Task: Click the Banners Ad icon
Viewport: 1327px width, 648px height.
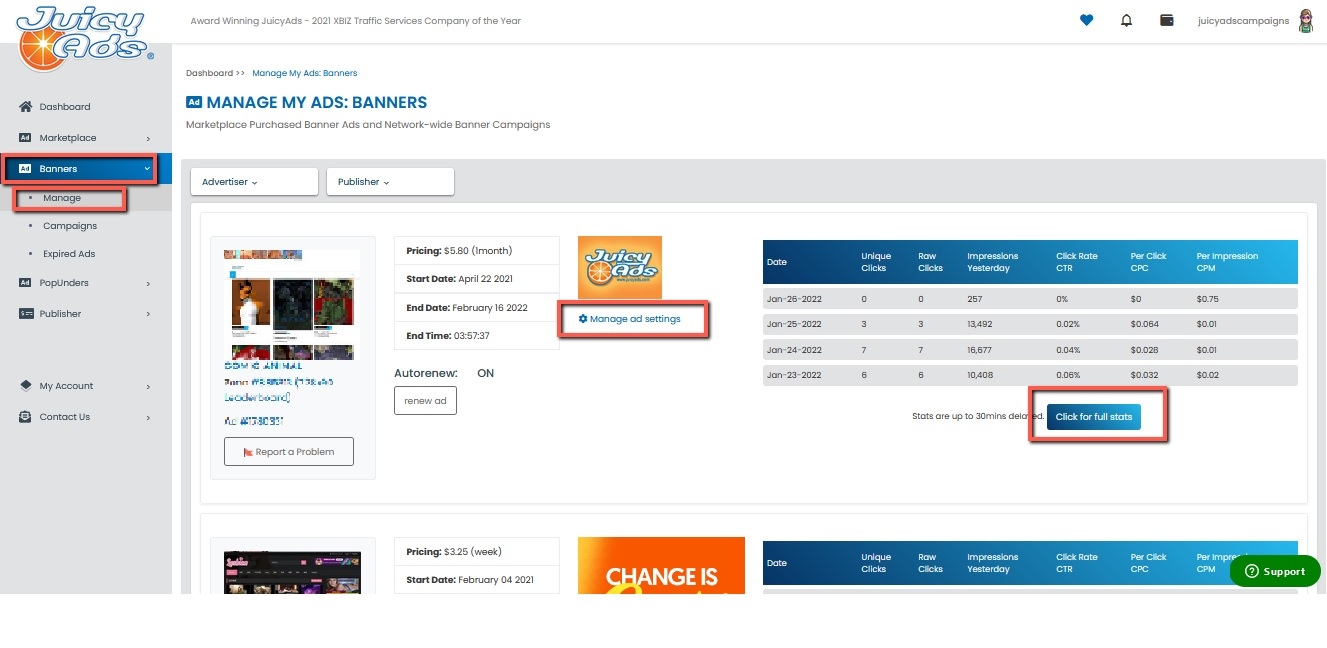Action: (x=26, y=168)
